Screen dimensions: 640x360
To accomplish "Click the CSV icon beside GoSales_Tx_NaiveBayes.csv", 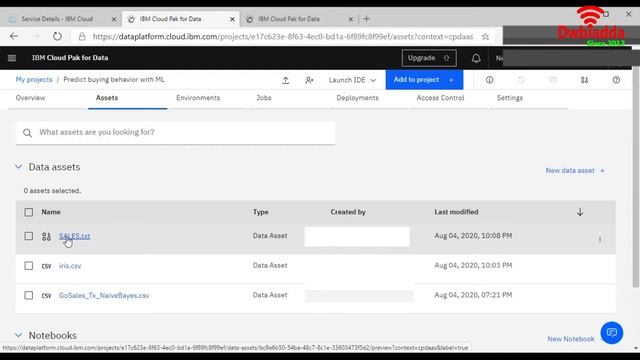I will (x=47, y=296).
